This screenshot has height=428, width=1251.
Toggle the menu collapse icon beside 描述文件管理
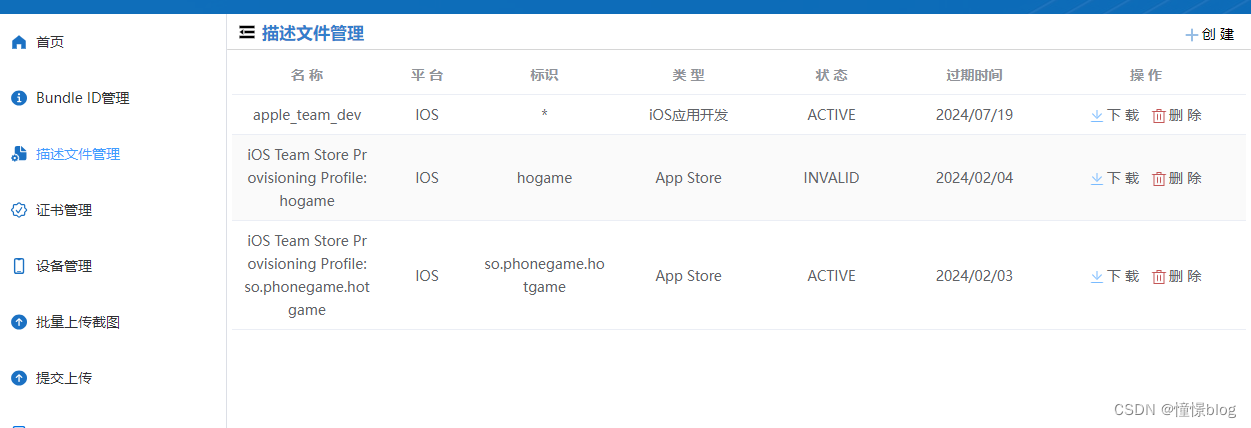pos(247,33)
